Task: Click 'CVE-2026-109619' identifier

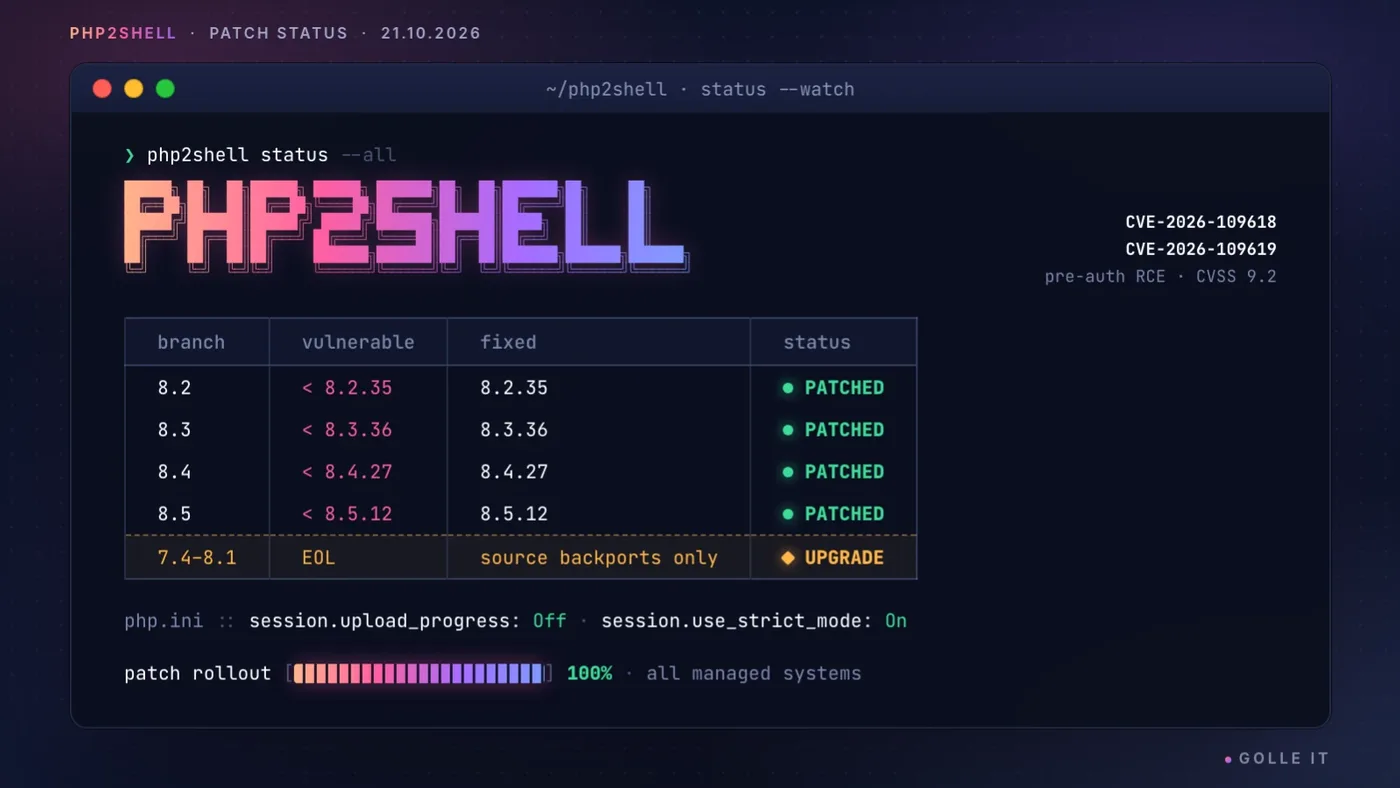Action: tap(1201, 249)
